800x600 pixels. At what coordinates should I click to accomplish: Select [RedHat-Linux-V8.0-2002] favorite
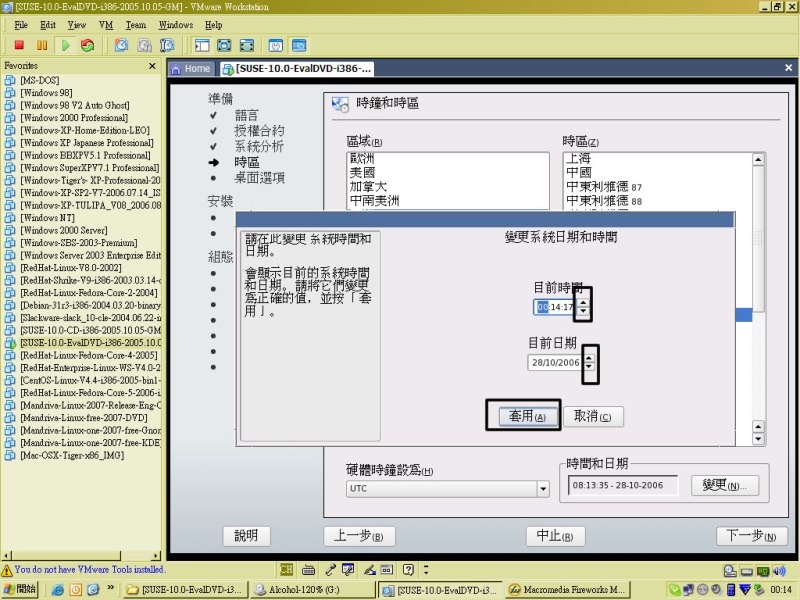click(70, 268)
